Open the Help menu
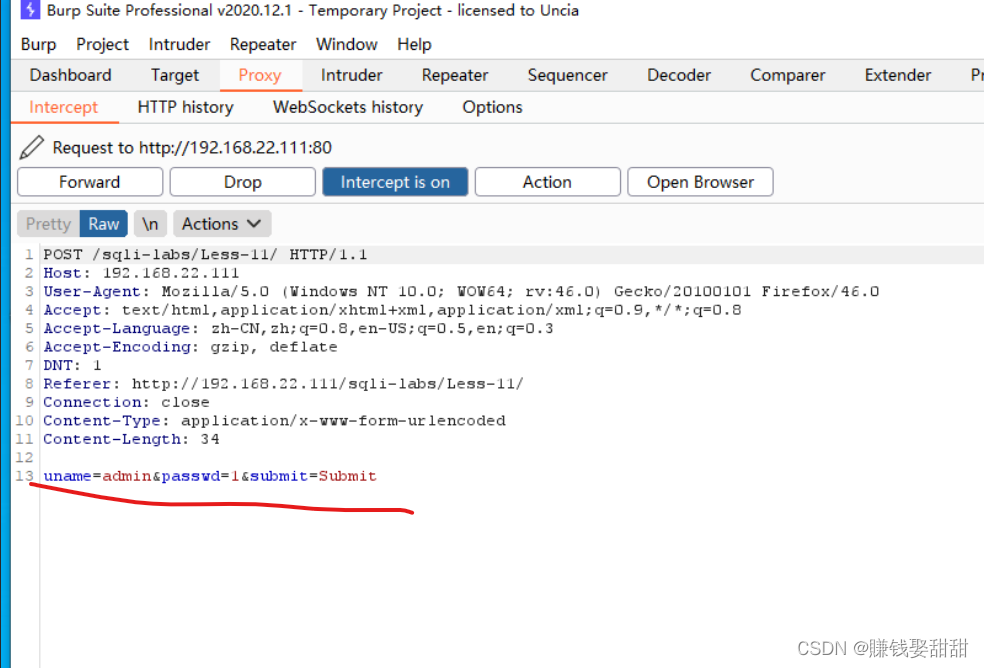This screenshot has width=984, height=668. [414, 45]
